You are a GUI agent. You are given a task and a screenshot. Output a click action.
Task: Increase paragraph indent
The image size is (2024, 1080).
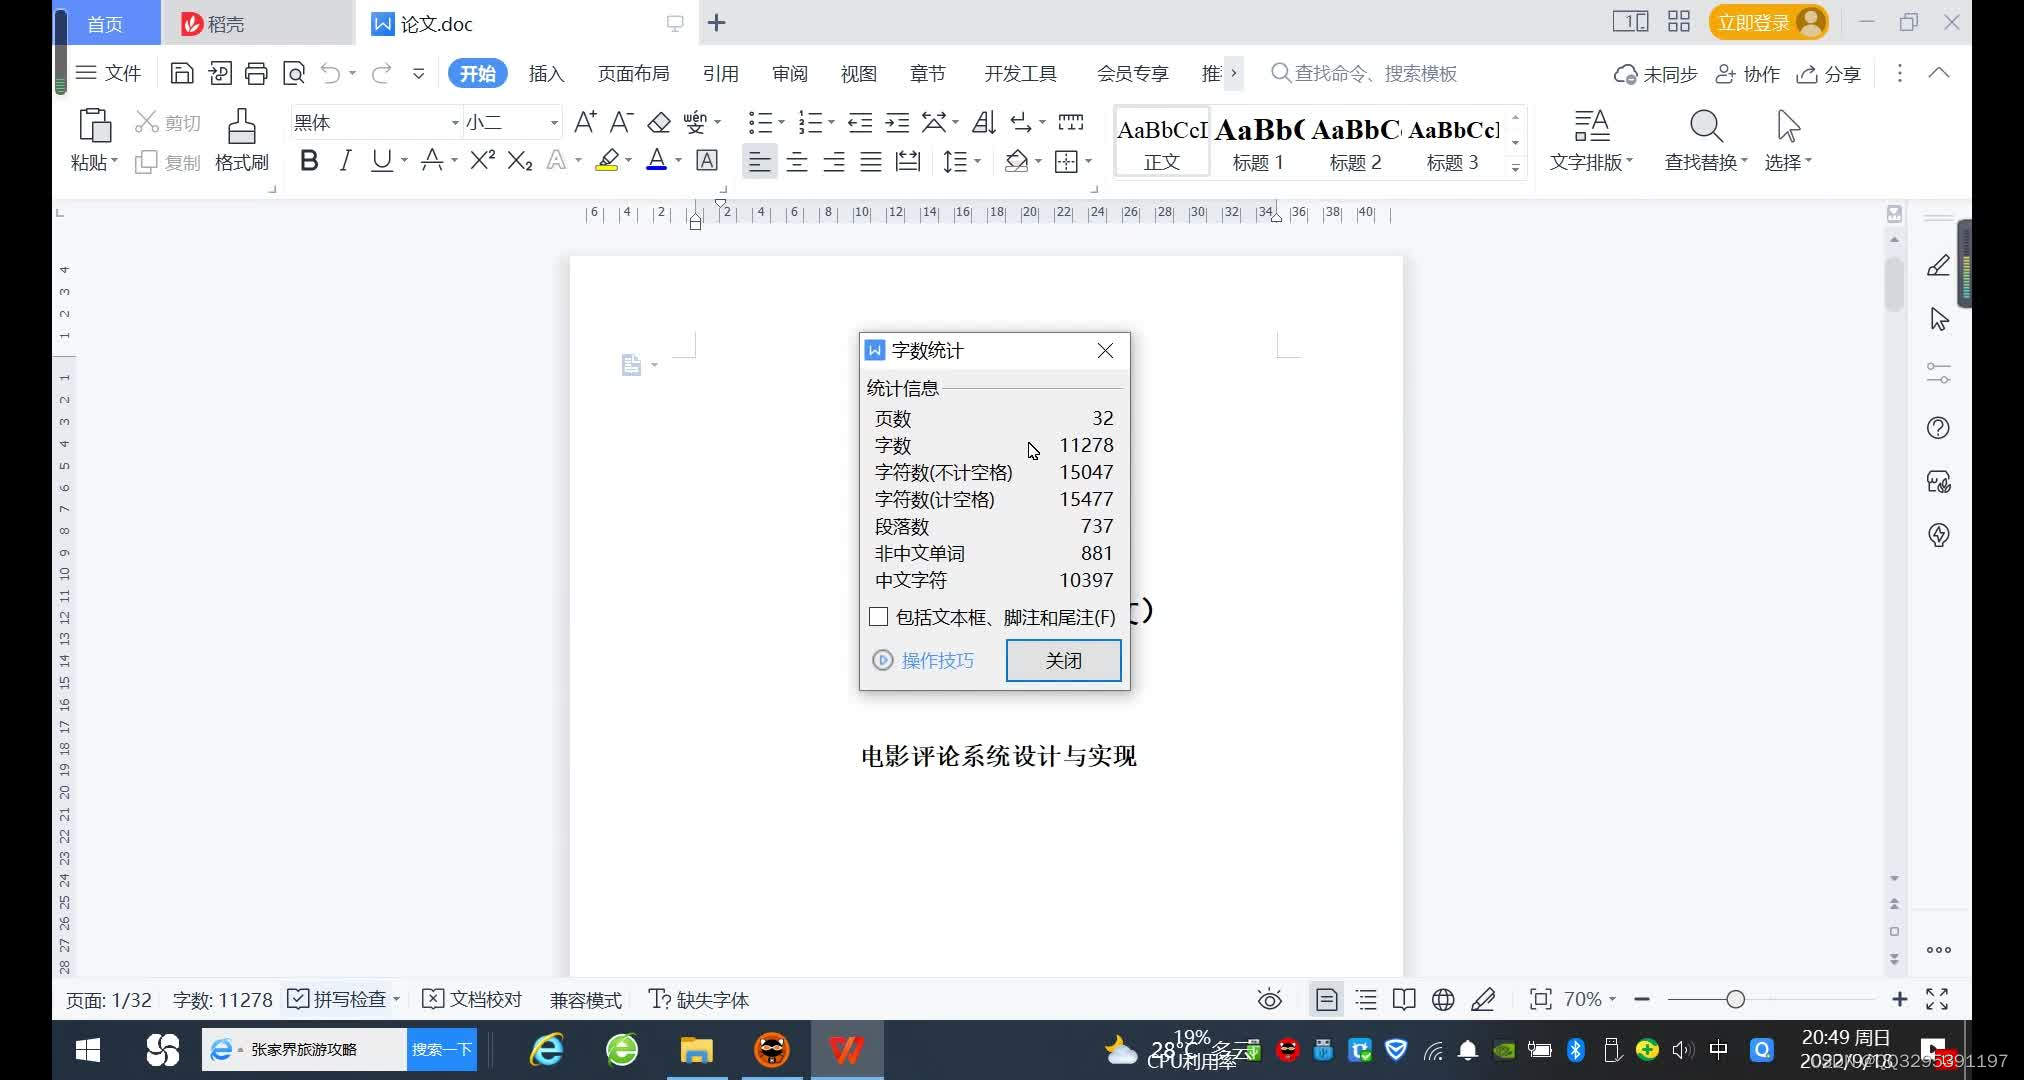coord(897,122)
